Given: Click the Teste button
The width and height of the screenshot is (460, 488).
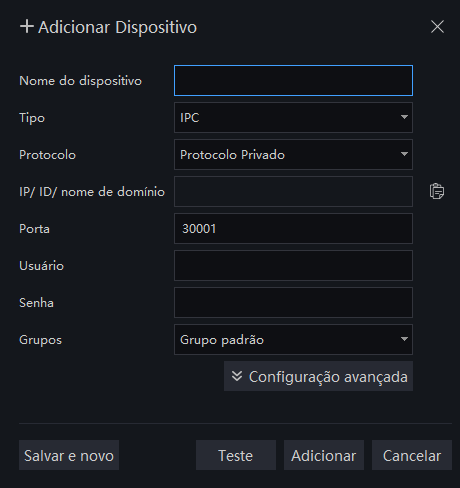Looking at the screenshot, I should pyautogui.click(x=236, y=455).
